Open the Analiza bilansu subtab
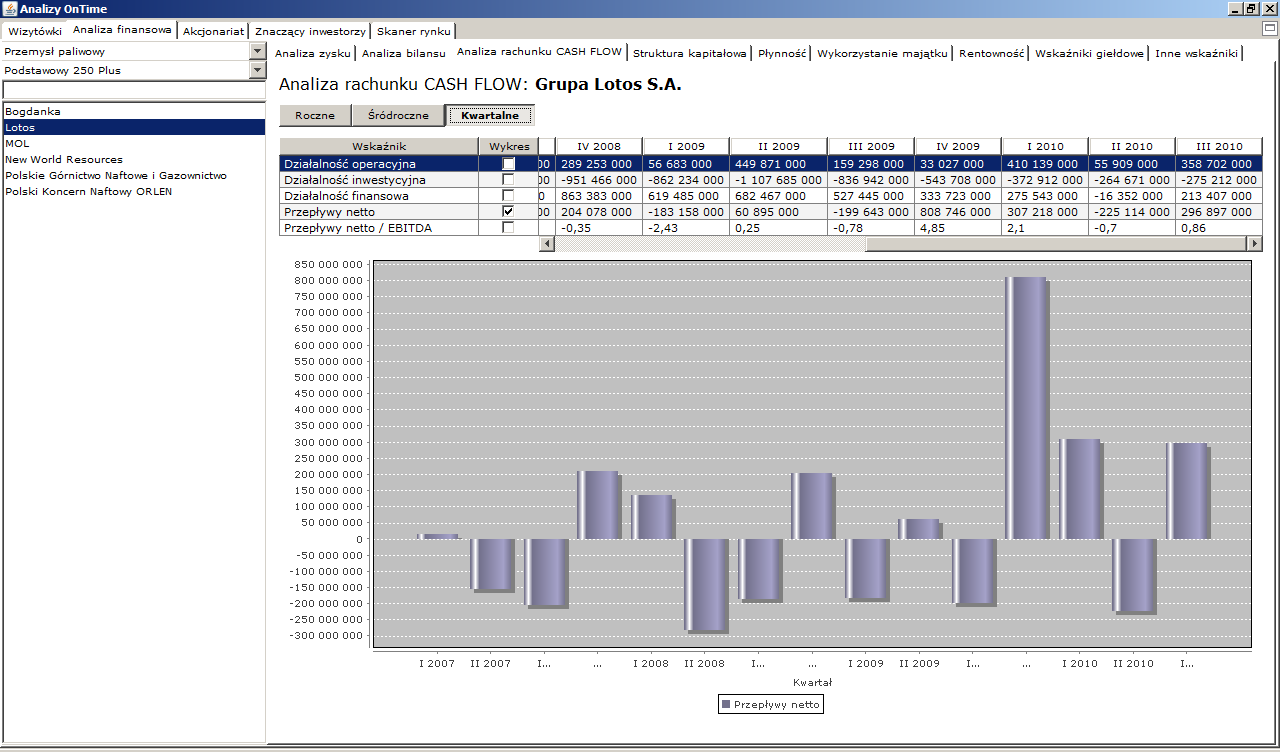The image size is (1280, 752). [403, 53]
